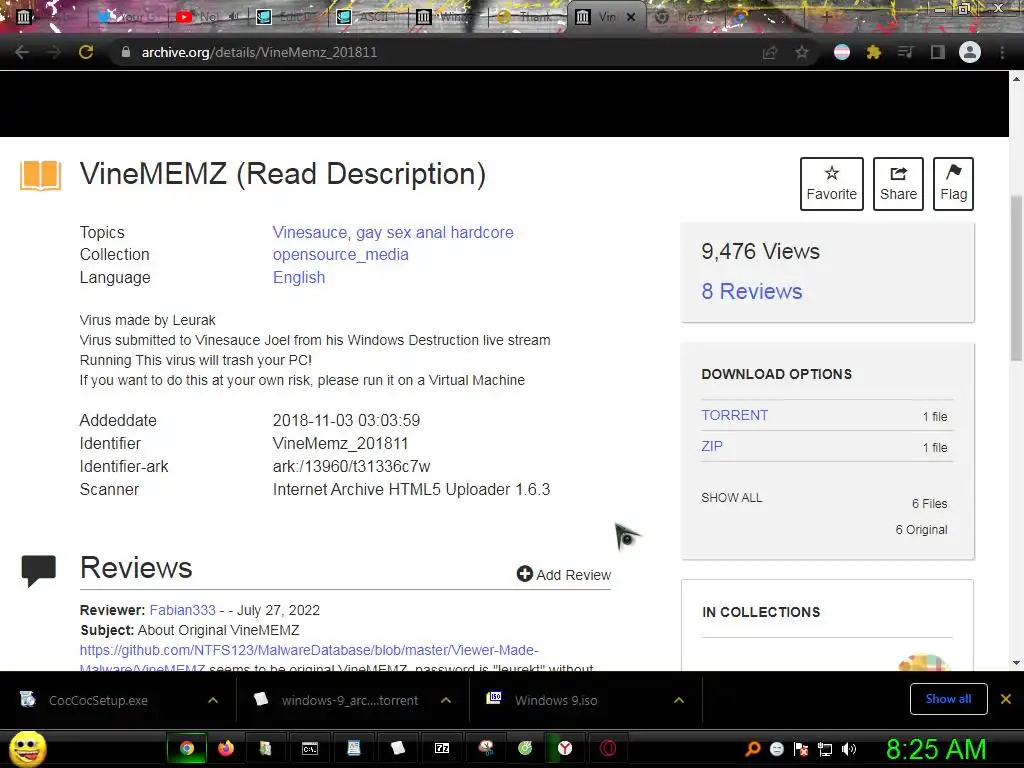
Task: Click SHOW ALL download files
Action: (x=731, y=498)
